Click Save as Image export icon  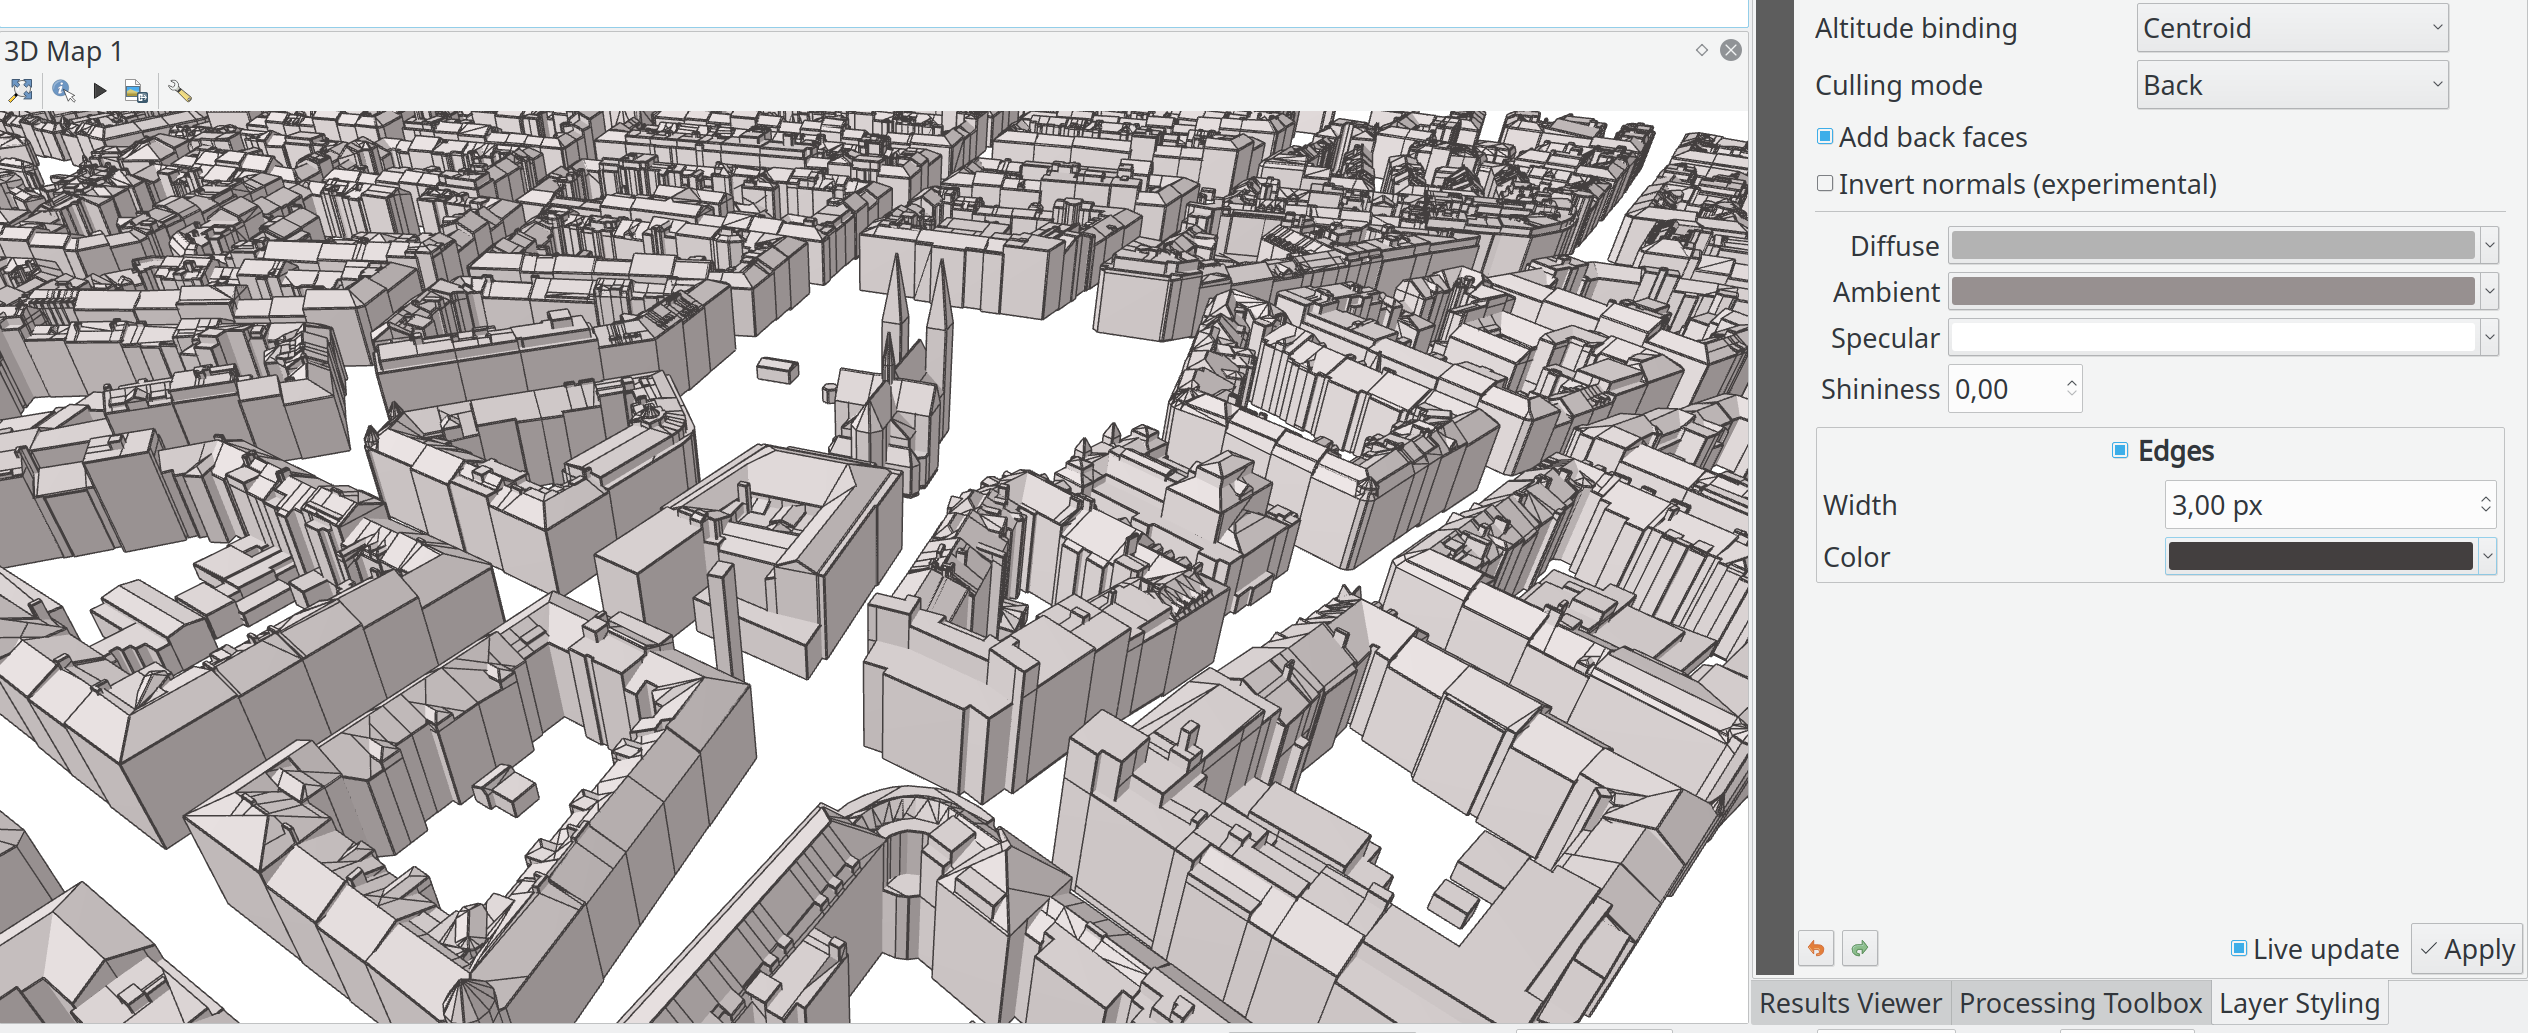pyautogui.click(x=136, y=92)
